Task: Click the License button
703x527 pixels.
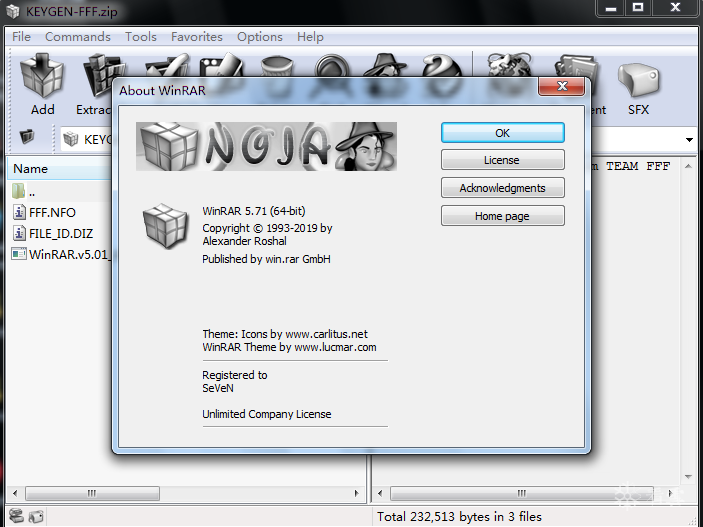Action: pos(503,160)
